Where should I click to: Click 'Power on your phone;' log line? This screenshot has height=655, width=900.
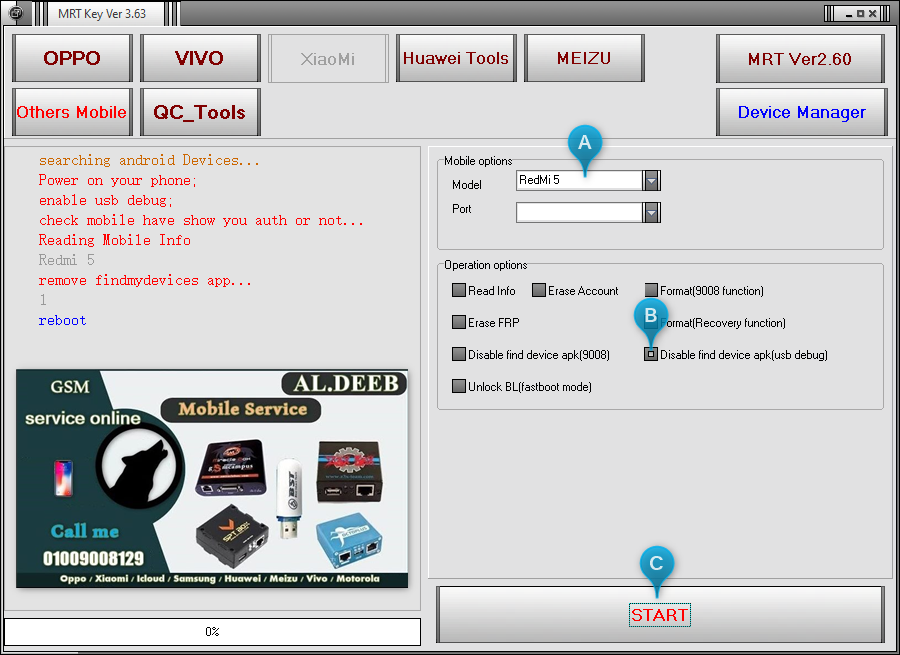click(118, 181)
